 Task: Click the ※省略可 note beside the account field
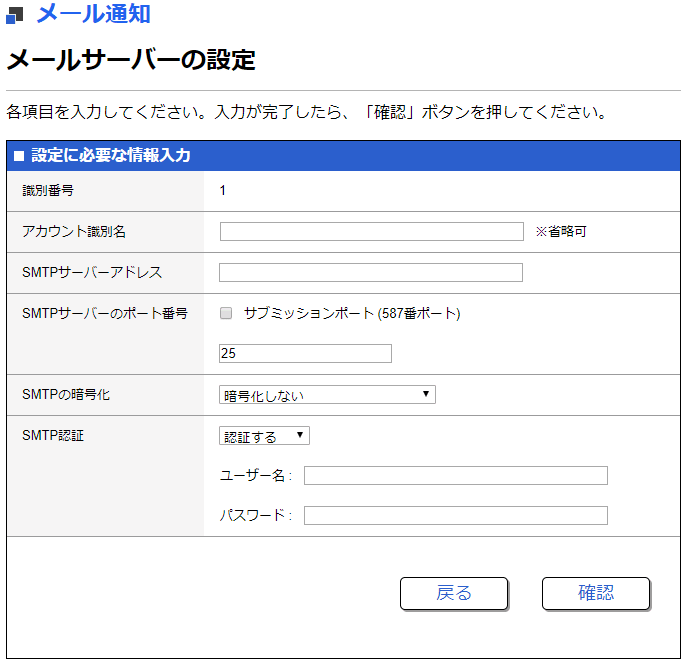click(x=560, y=232)
